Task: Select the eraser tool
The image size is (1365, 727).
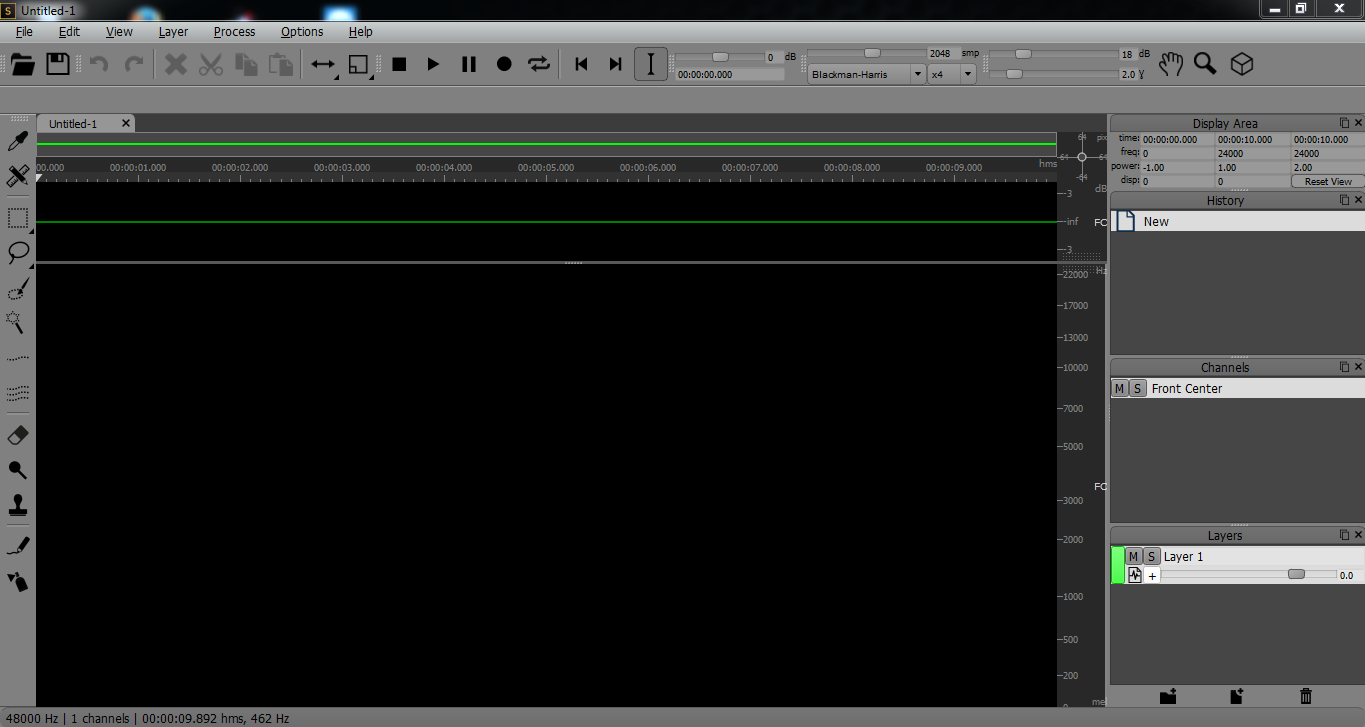Action: pyautogui.click(x=17, y=435)
